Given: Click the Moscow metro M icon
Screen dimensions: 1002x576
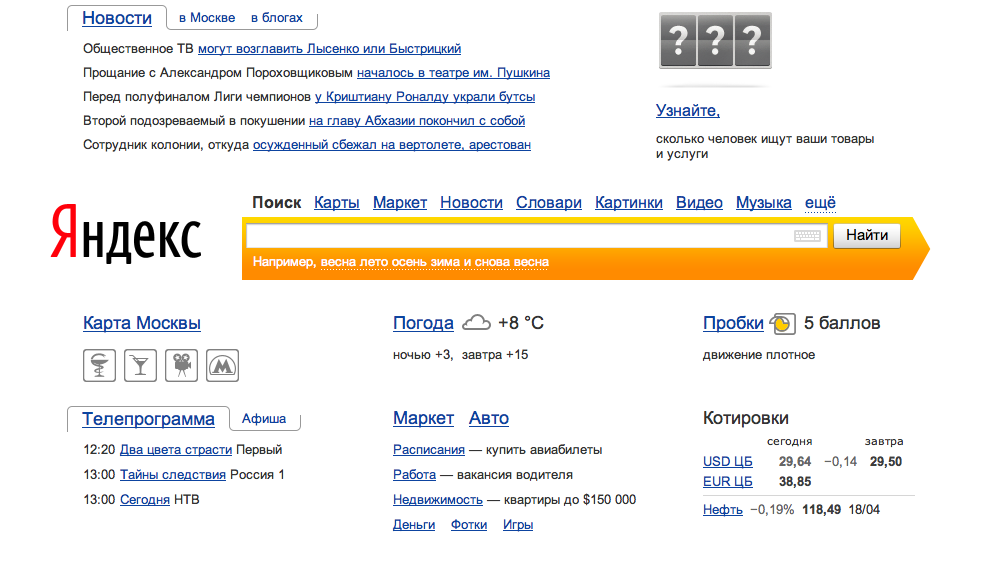Looking at the screenshot, I should pos(222,366).
